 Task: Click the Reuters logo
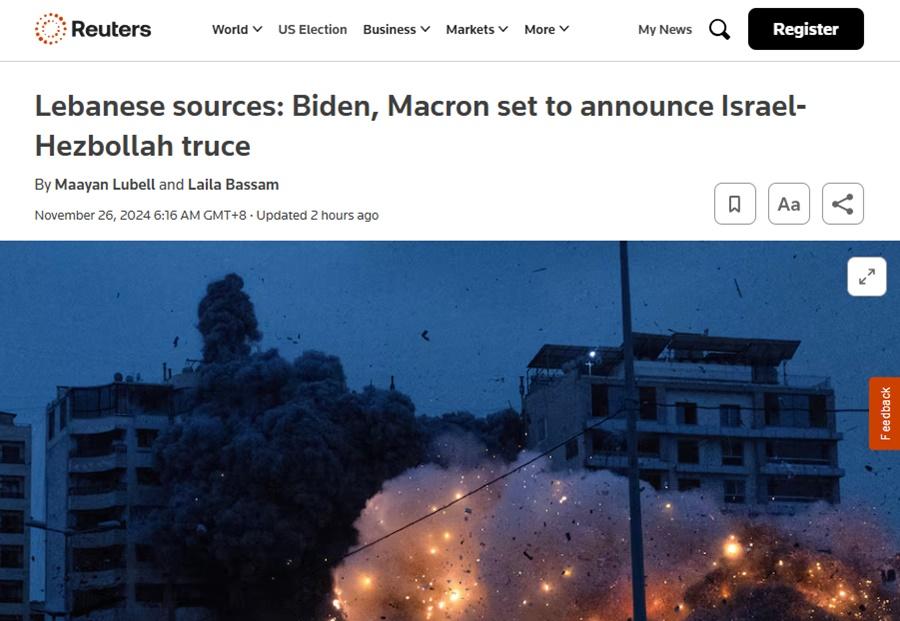pos(93,29)
